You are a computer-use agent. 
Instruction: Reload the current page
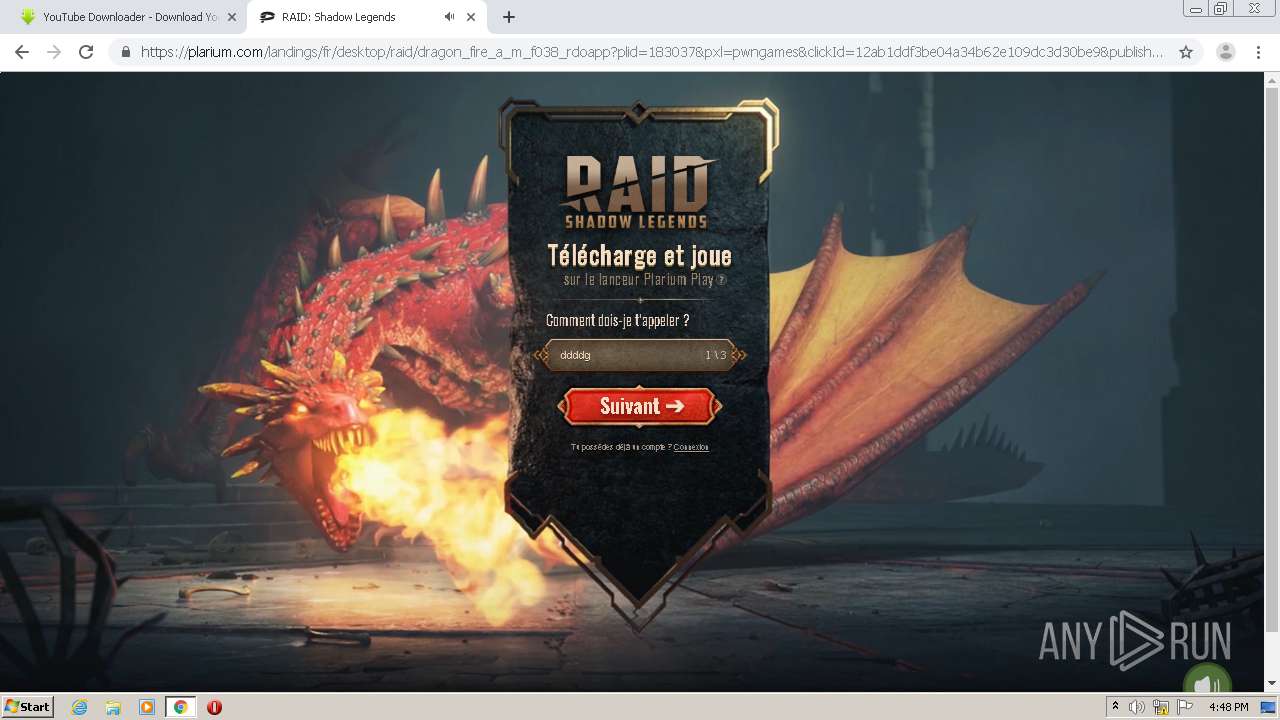tap(86, 52)
